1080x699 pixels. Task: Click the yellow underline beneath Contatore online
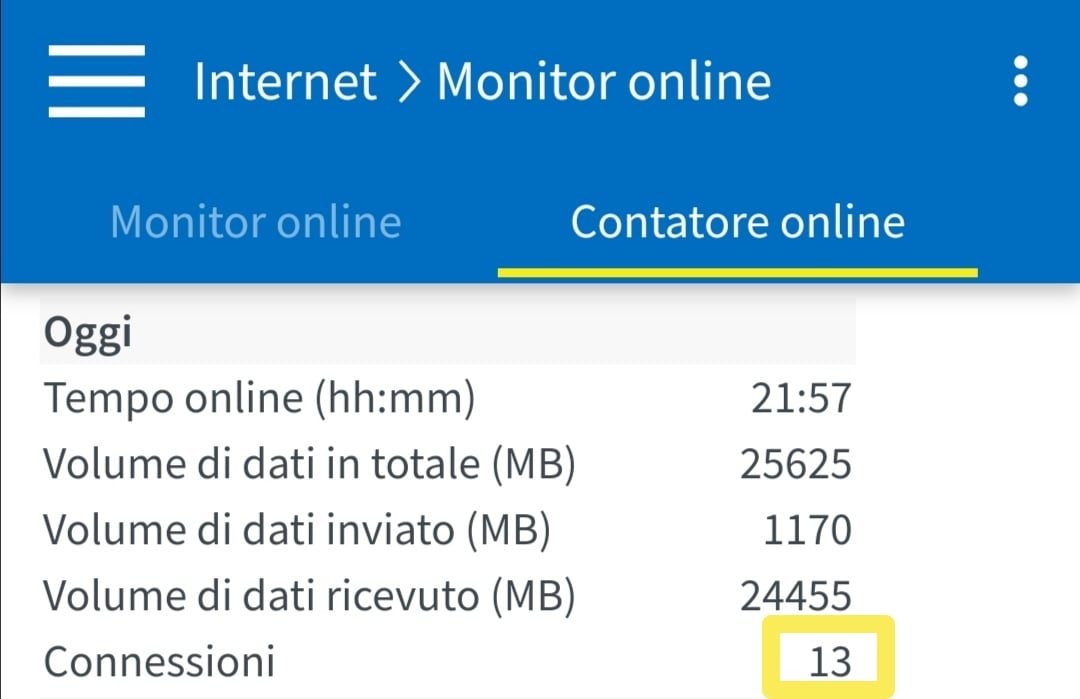coord(737,271)
